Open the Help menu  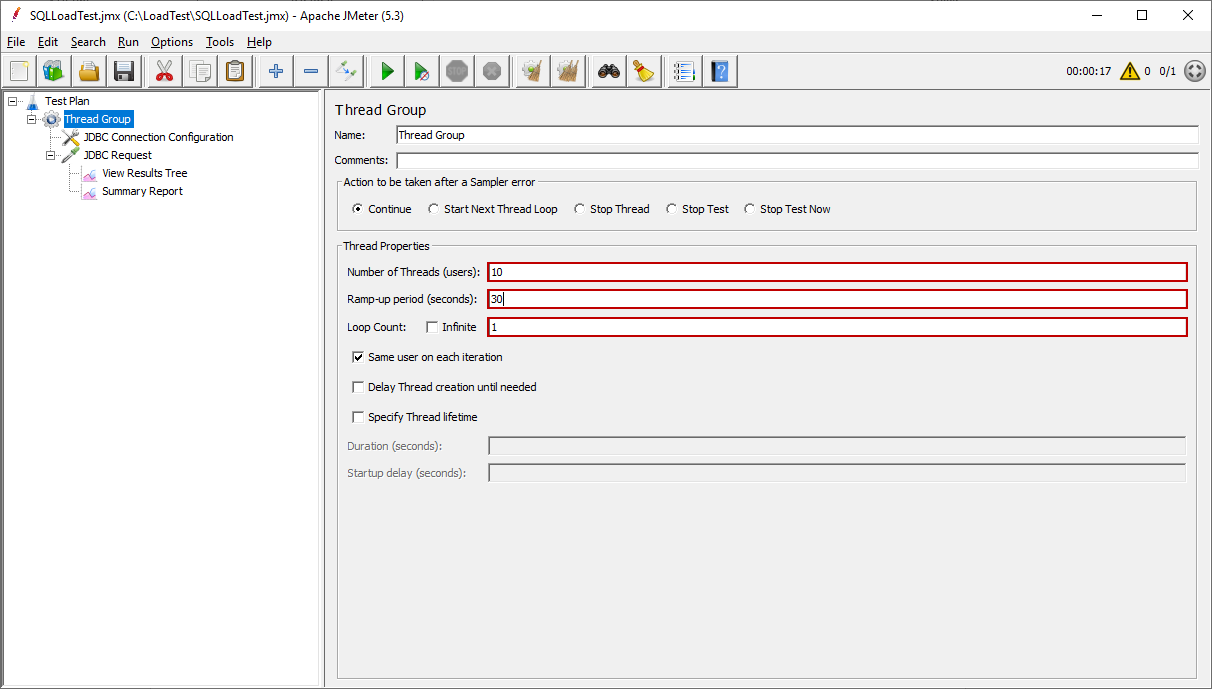coord(259,42)
